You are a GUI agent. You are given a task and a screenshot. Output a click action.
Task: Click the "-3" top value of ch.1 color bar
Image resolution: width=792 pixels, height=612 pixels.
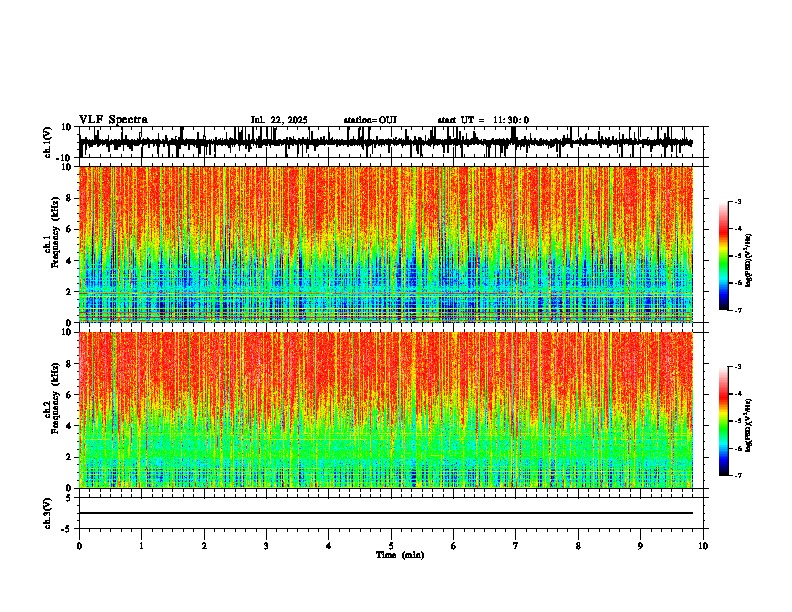[737, 202]
